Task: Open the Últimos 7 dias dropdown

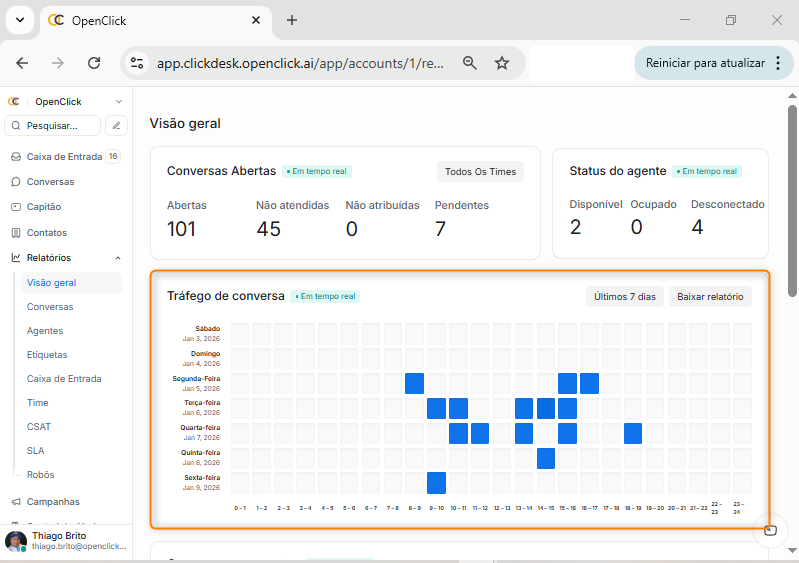Action: [624, 296]
